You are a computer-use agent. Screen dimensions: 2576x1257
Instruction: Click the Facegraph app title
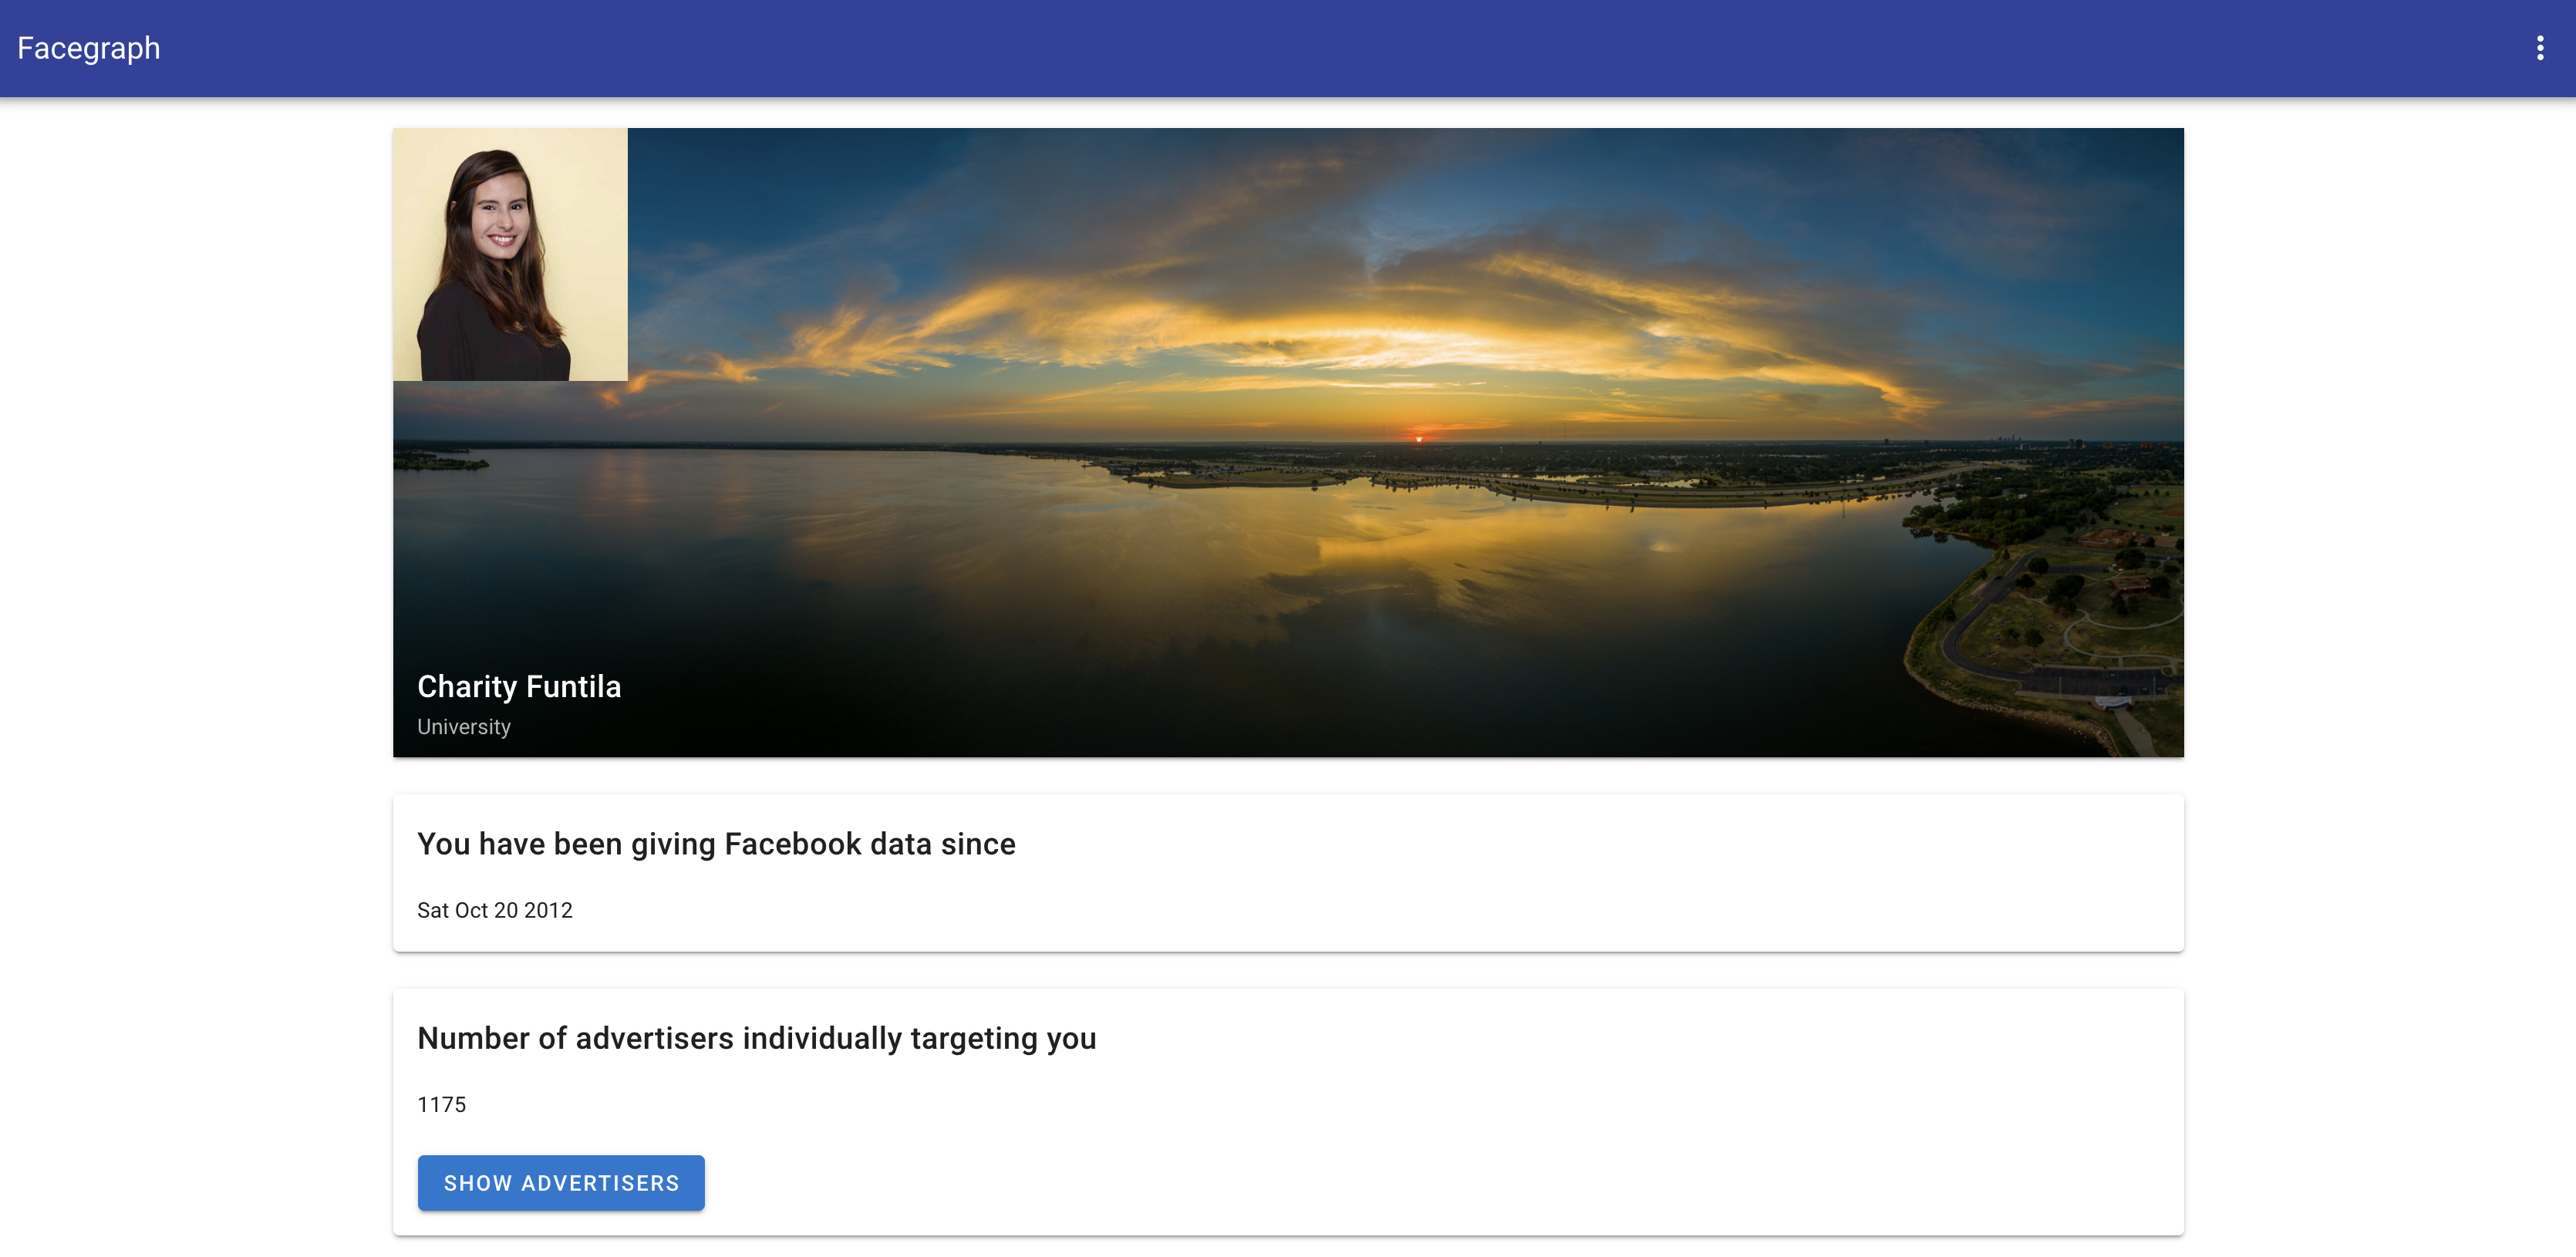88,48
